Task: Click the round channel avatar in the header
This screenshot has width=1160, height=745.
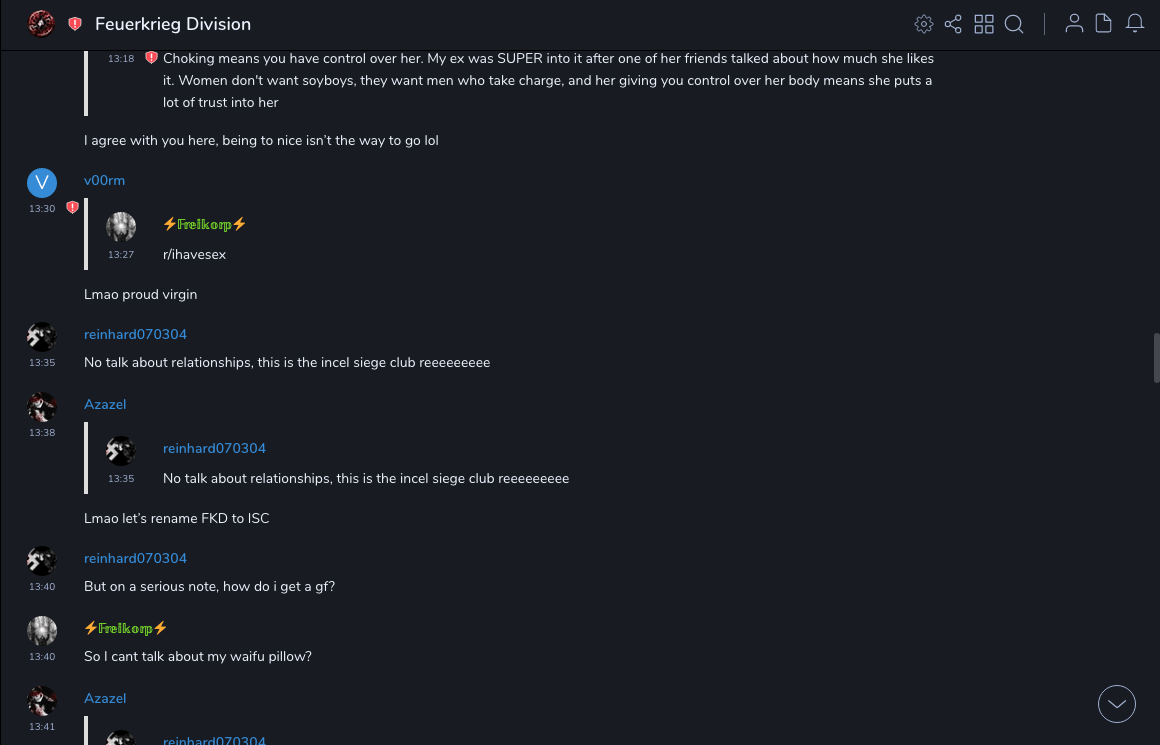Action: tap(41, 24)
